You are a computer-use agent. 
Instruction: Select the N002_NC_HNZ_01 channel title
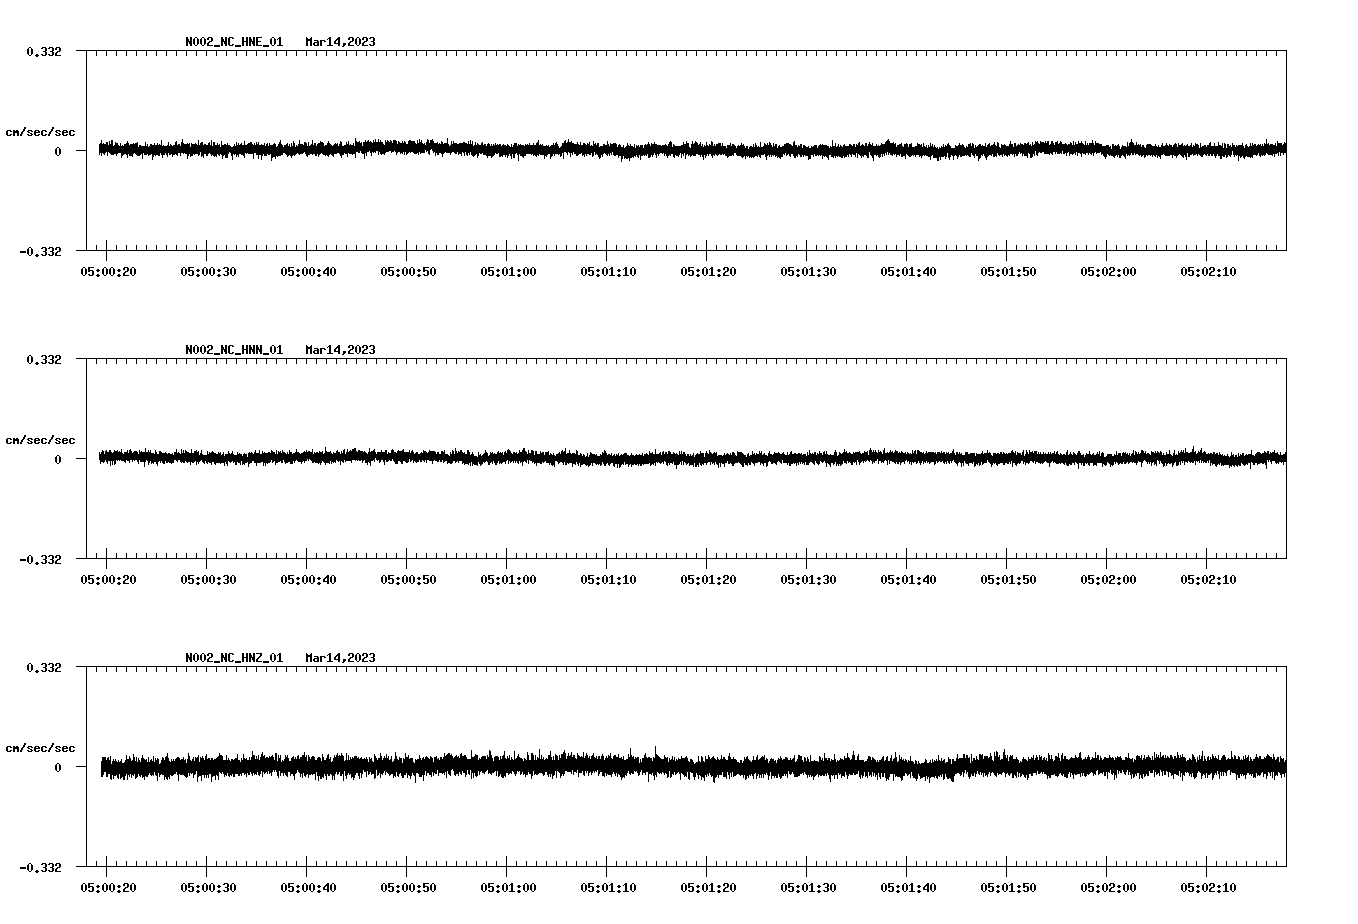point(232,658)
